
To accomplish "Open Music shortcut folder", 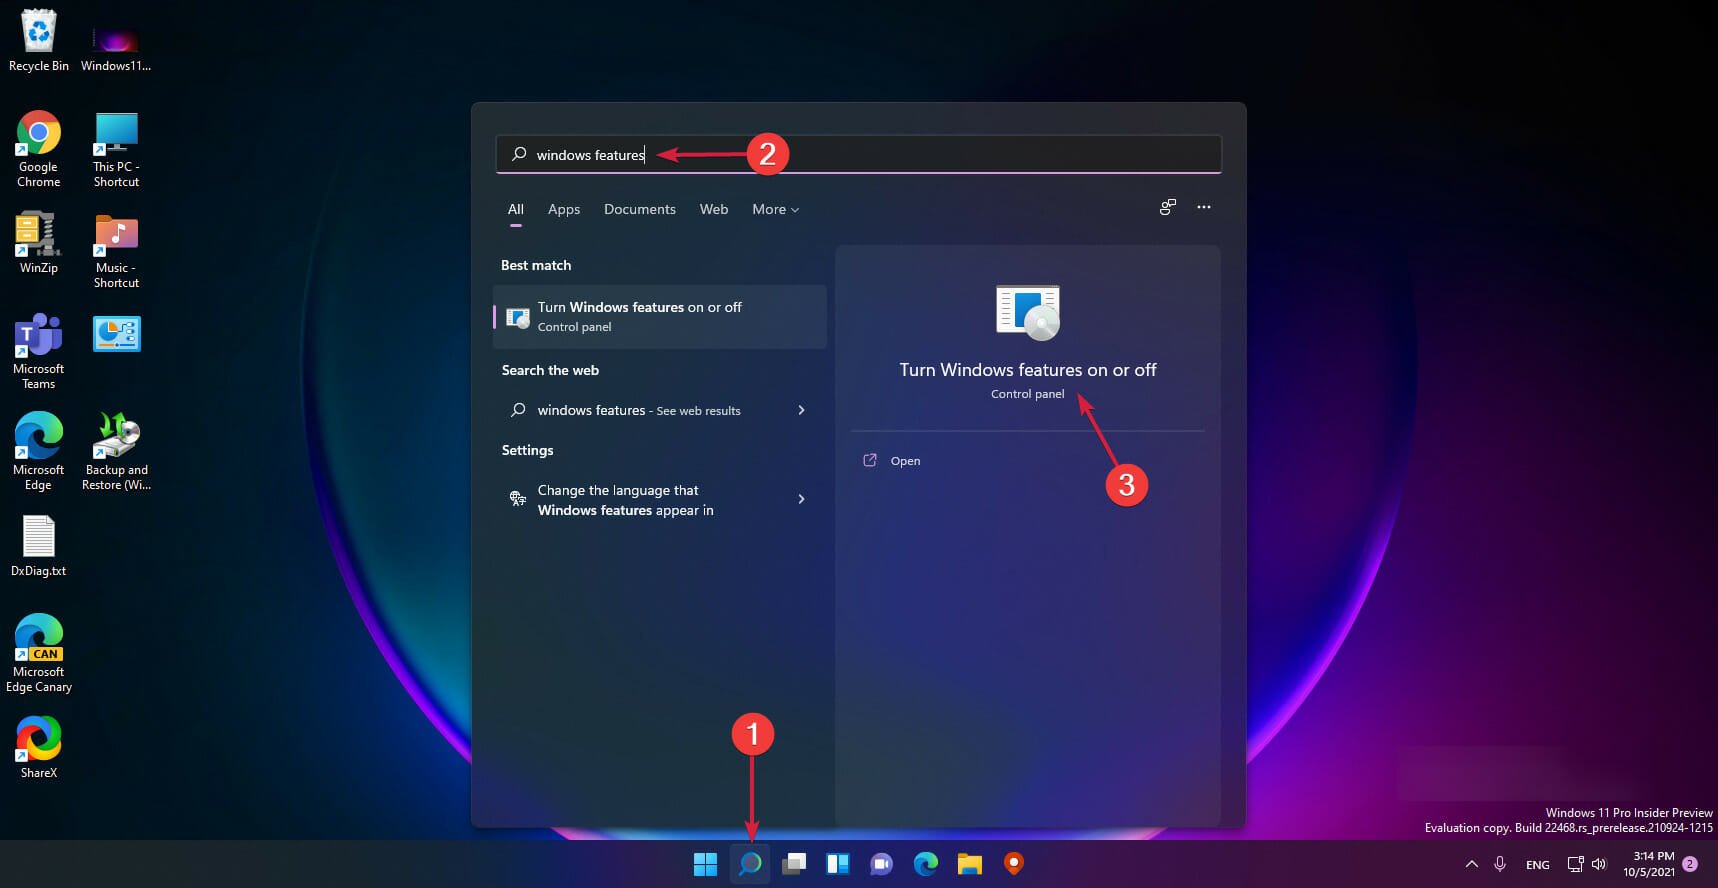I will click(116, 250).
